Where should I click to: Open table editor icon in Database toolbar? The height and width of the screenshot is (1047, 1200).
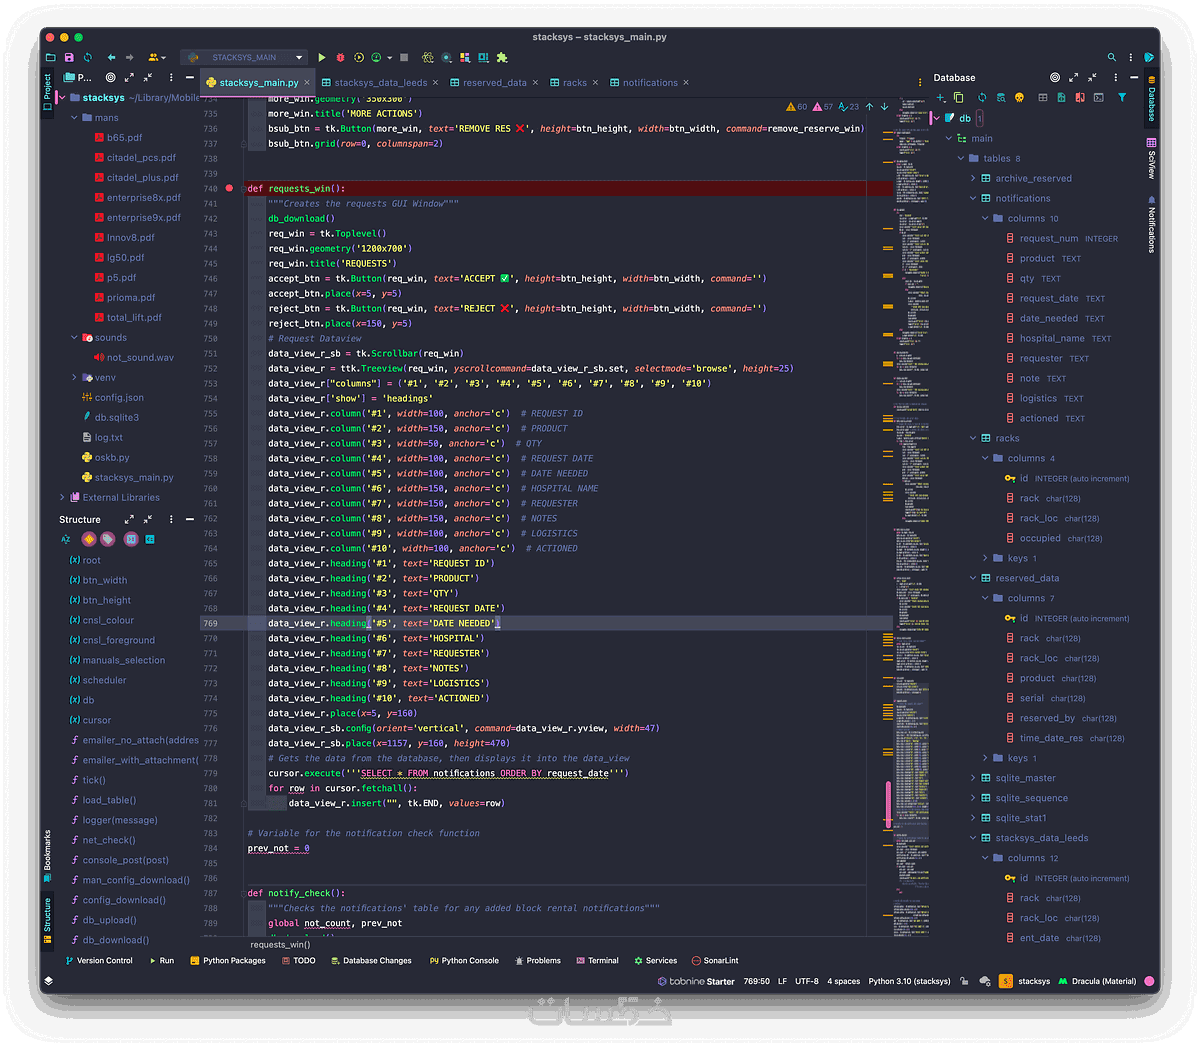pos(1043,98)
